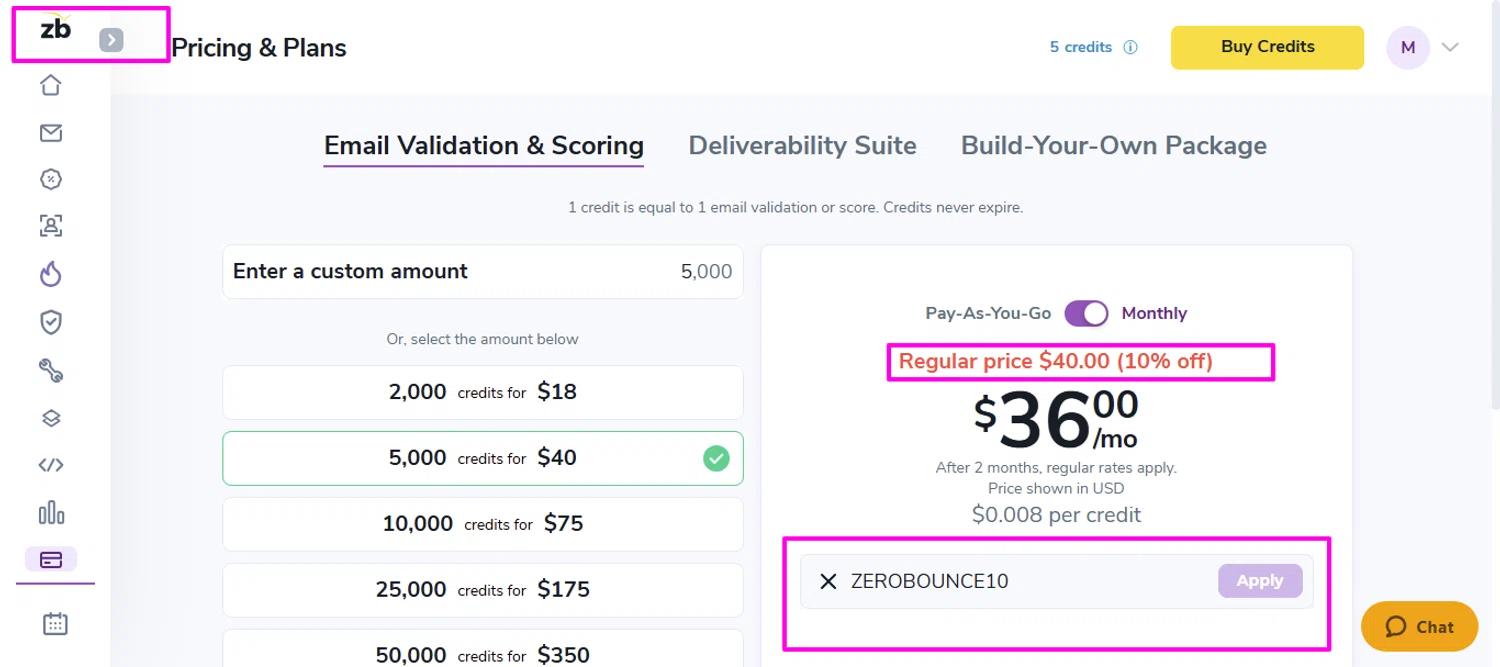This screenshot has width=1500, height=667.
Task: Open the Home icon in the sidebar
Action: point(51,85)
